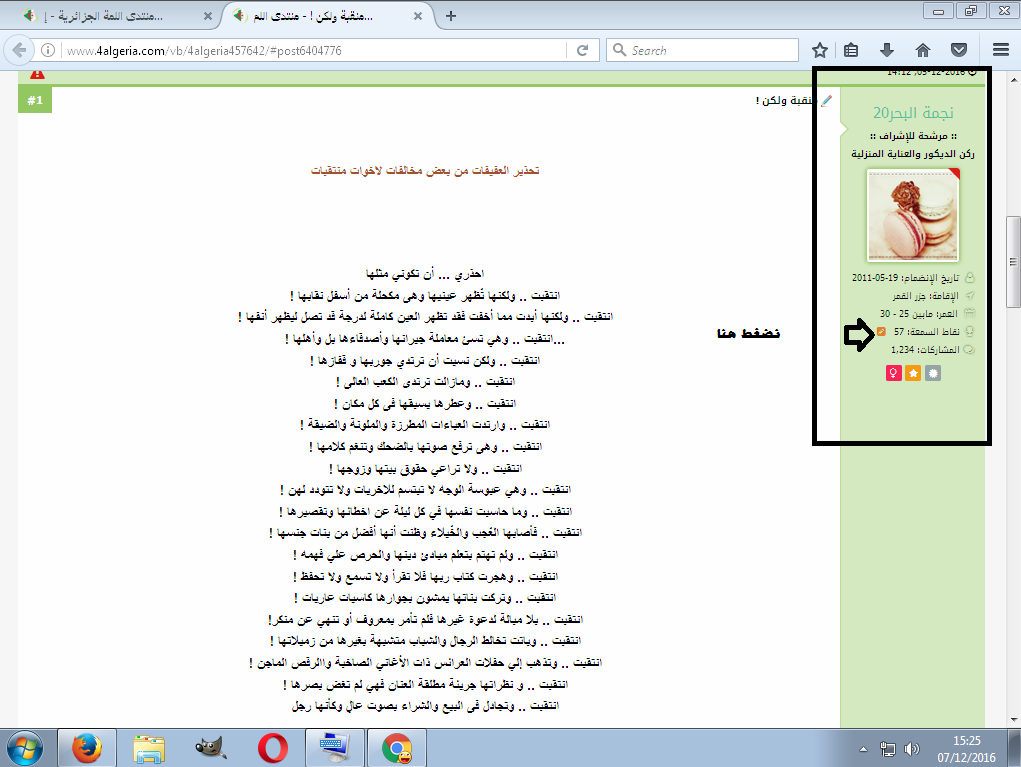
Task: Open the Firefox hamburger menu
Action: [1001, 50]
